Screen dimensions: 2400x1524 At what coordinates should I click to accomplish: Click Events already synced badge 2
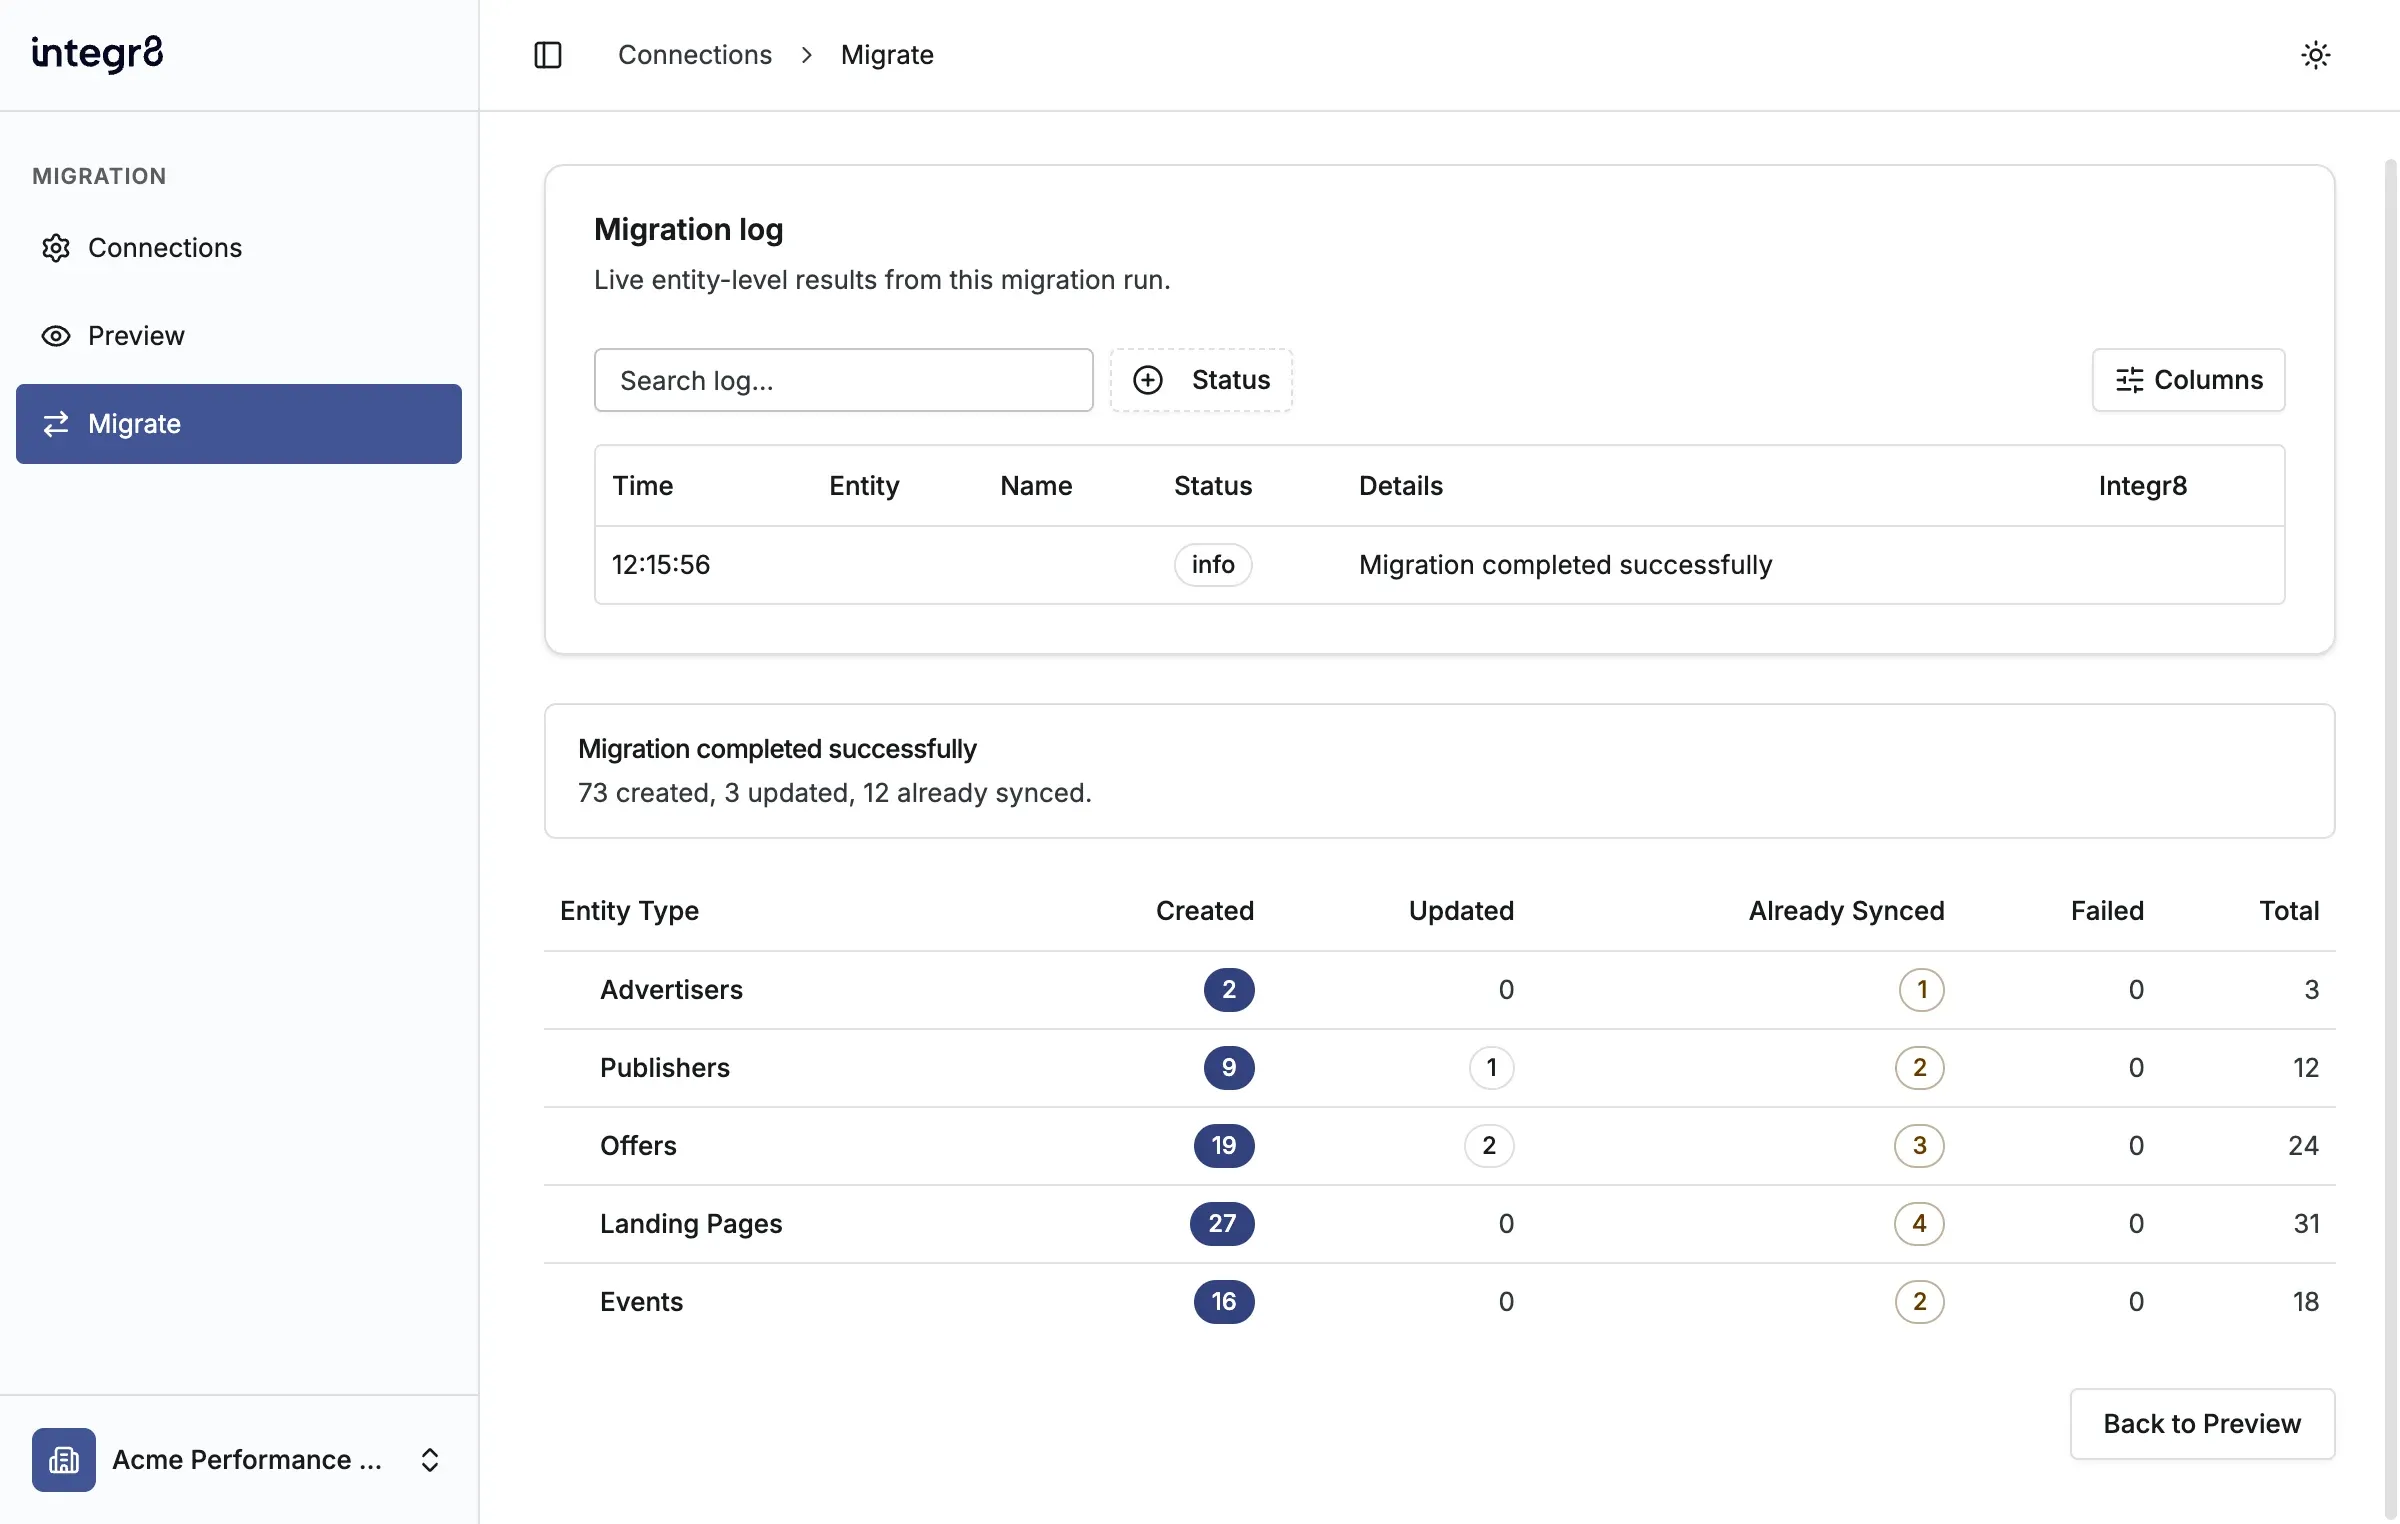coord(1920,1302)
